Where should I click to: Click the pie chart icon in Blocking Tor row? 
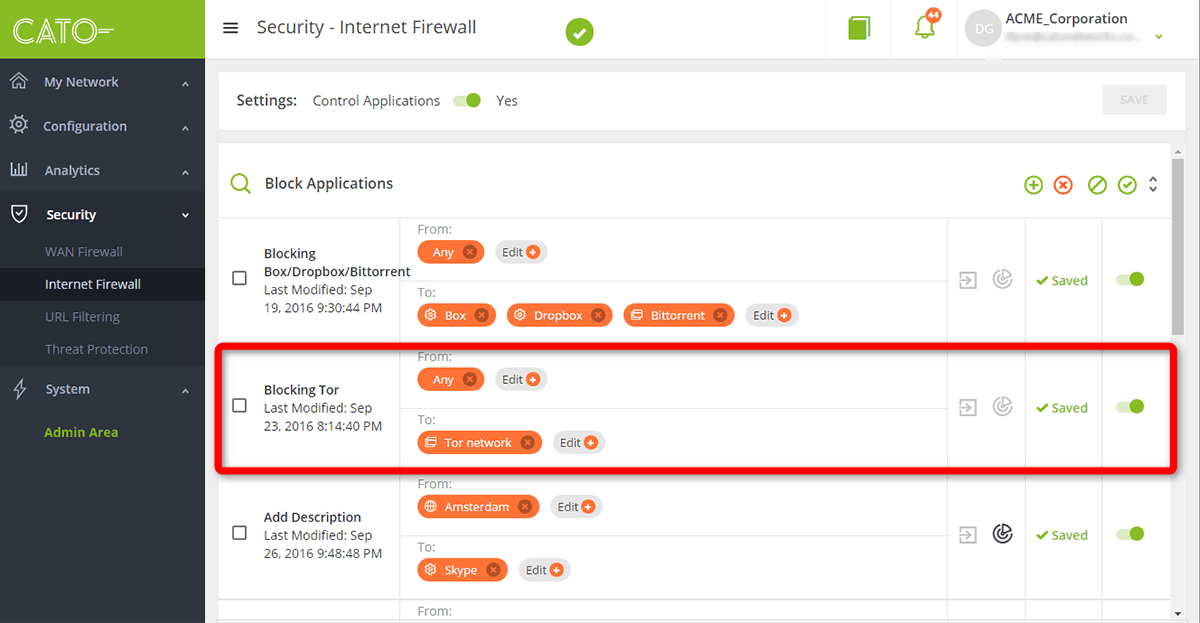[1002, 406]
